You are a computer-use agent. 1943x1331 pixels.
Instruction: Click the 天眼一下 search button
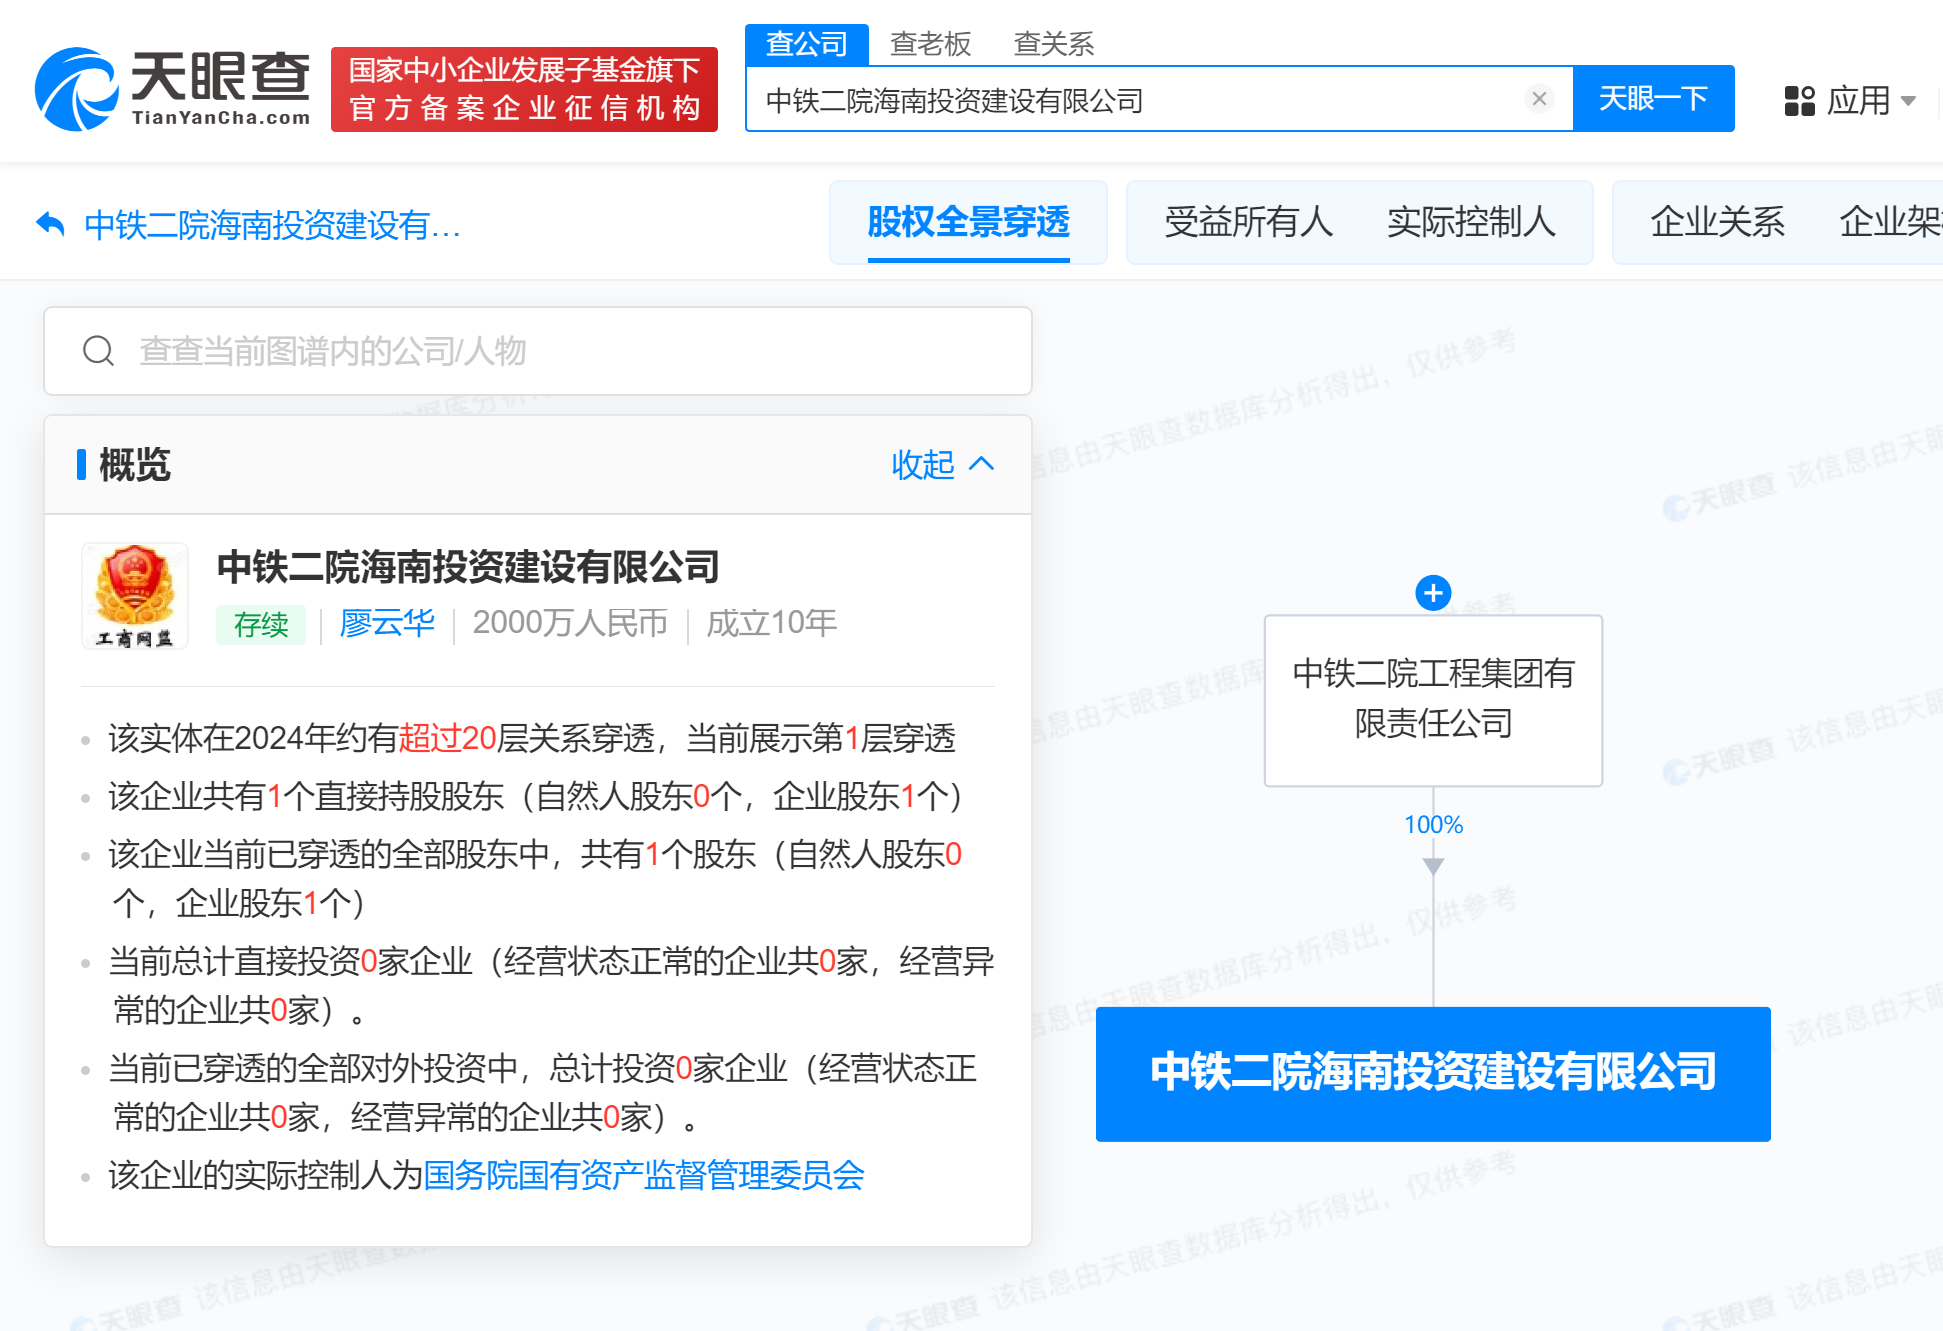1653,99
